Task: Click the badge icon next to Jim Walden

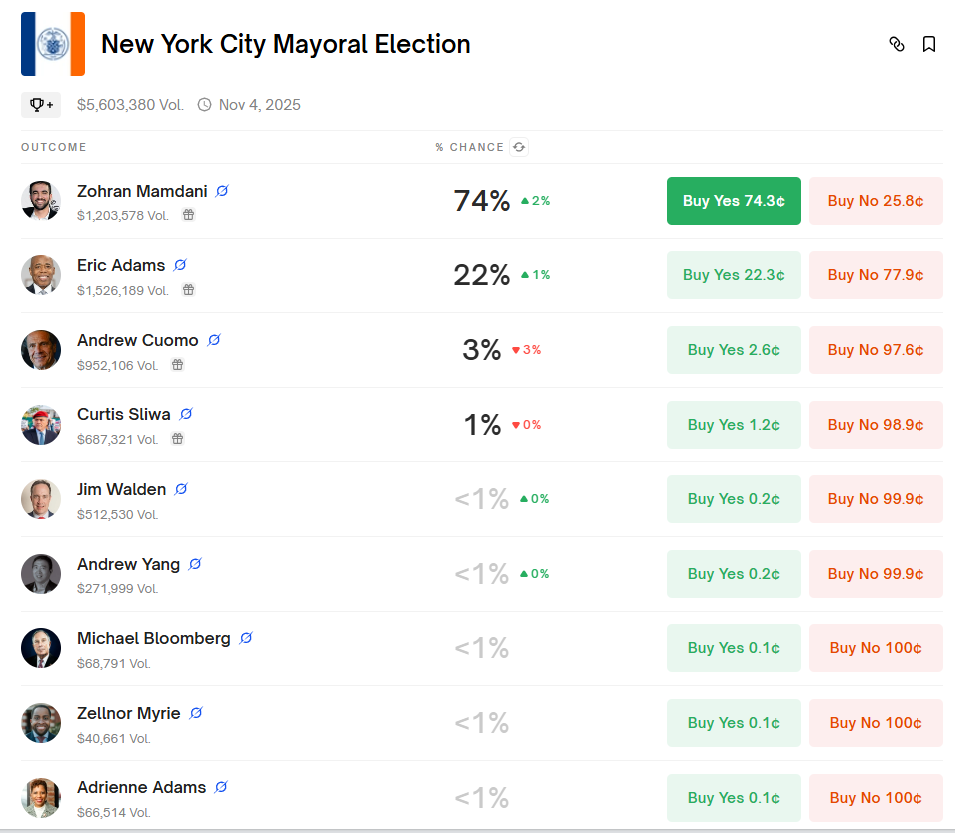Action: (x=181, y=489)
